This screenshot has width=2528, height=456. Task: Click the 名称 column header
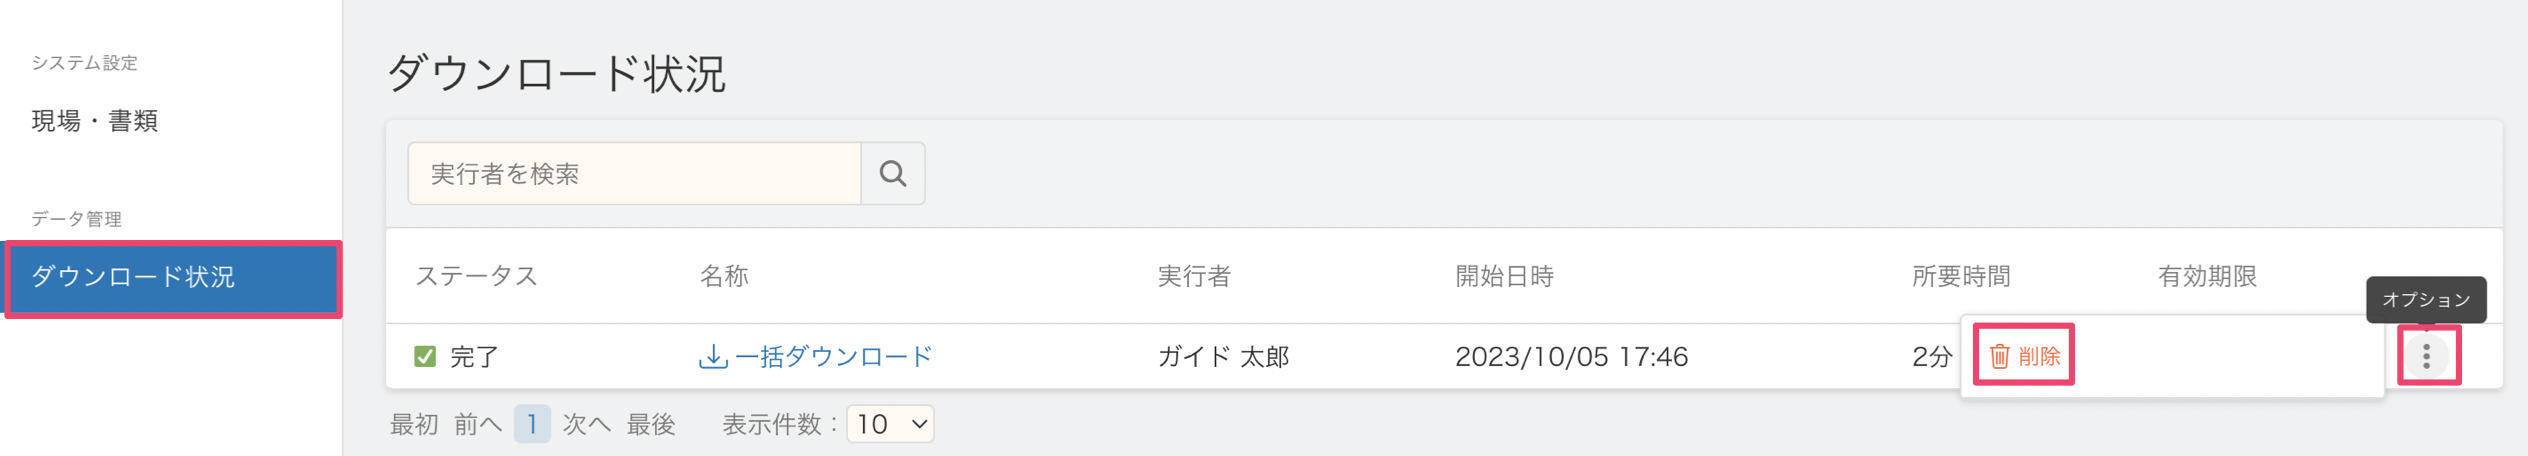click(724, 276)
